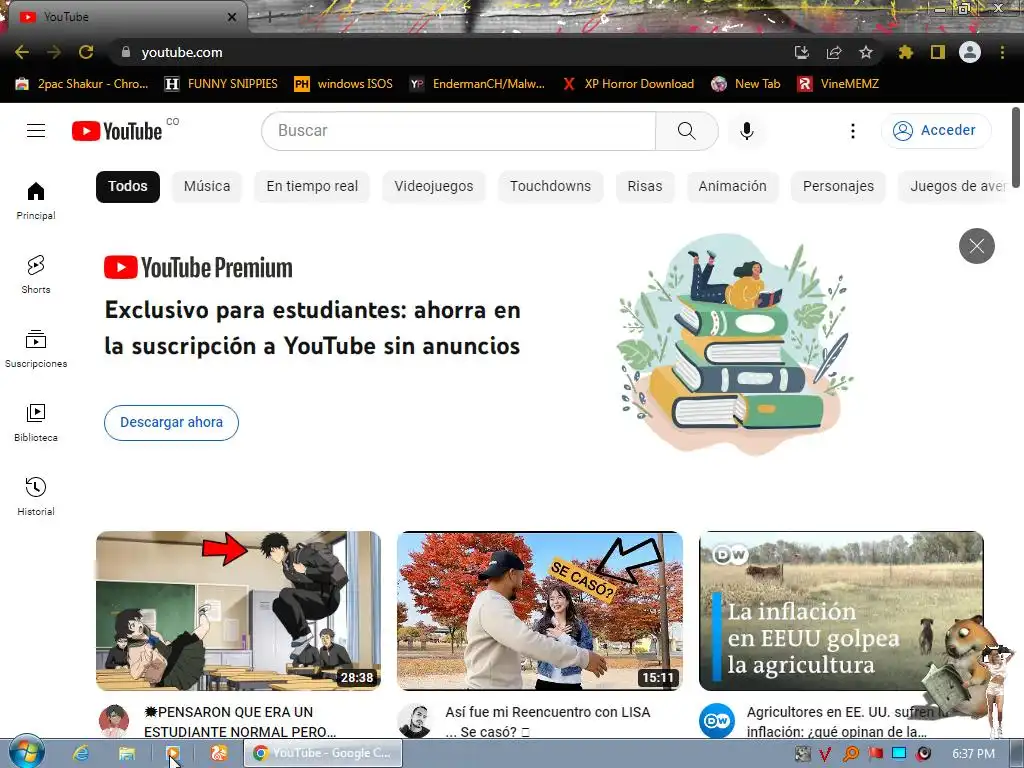Toggle the Chrome side panel
Screen dimensions: 1024x768
pos(938,52)
